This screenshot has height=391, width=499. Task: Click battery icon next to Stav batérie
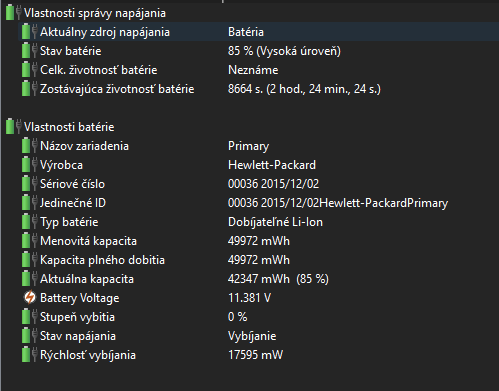click(29, 51)
